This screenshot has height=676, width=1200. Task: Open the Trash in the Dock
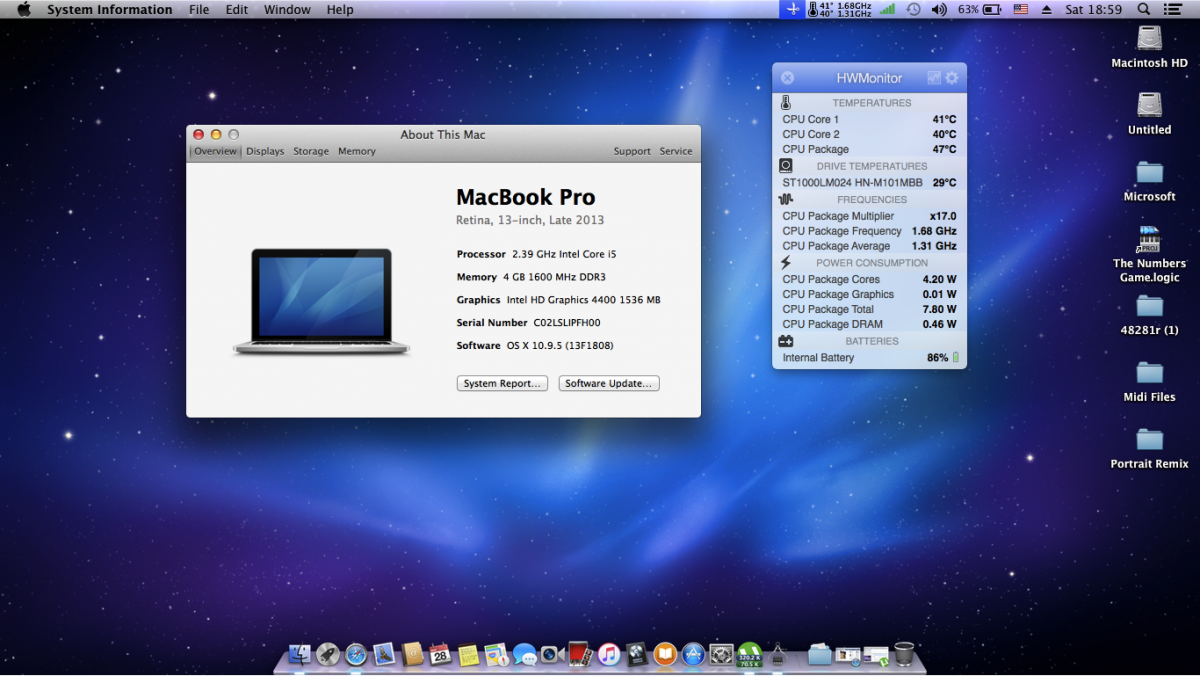click(904, 654)
